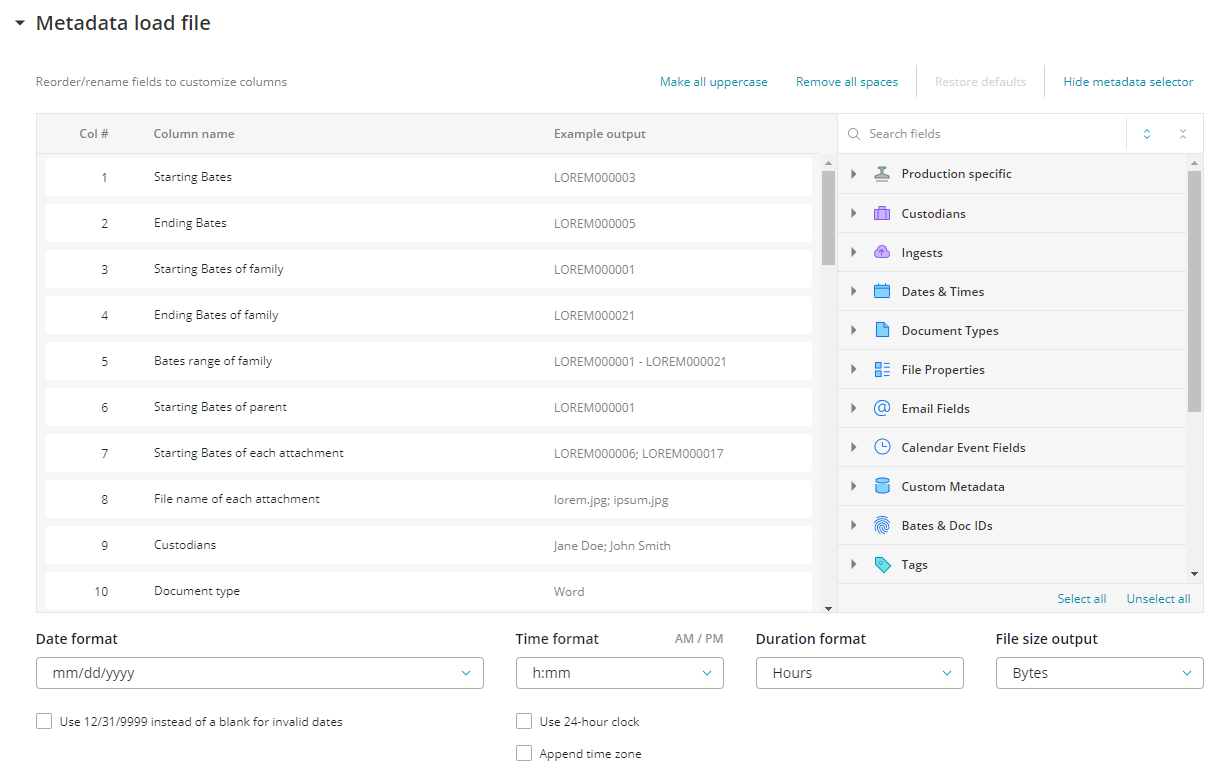
Task: Expand the Calendar Event Fields arrow
Action: click(853, 447)
